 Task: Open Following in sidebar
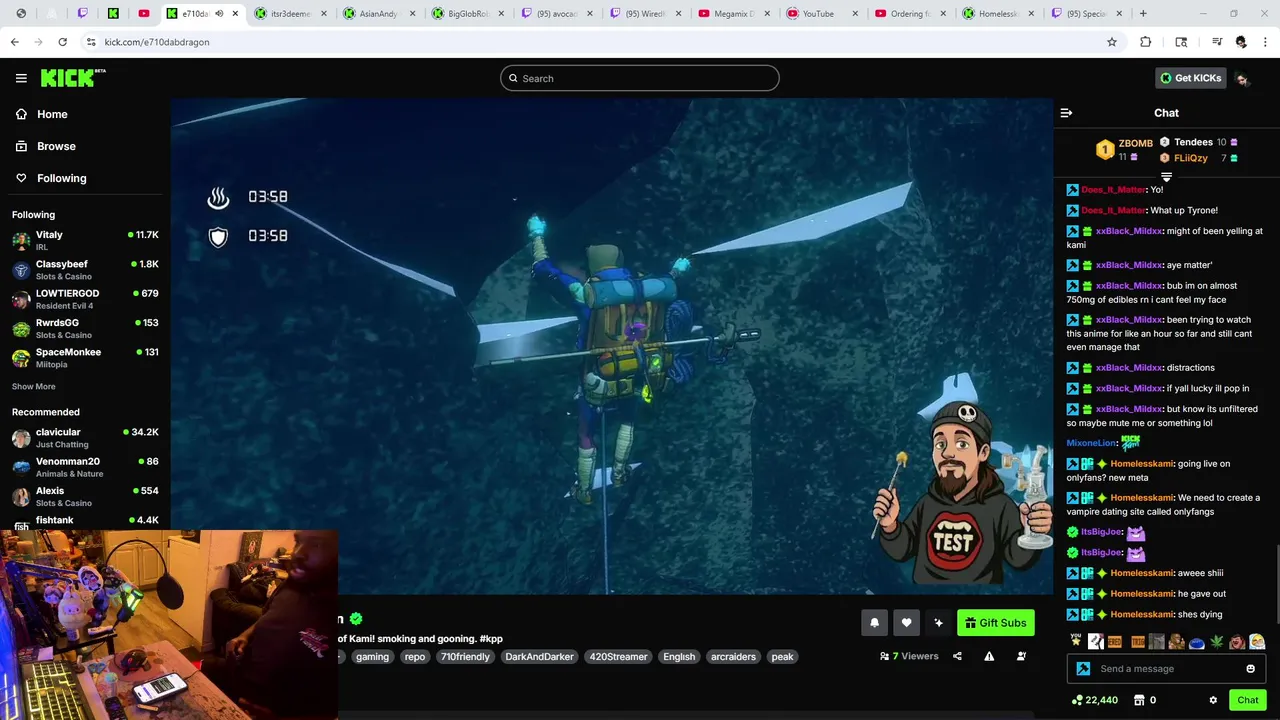52,178
